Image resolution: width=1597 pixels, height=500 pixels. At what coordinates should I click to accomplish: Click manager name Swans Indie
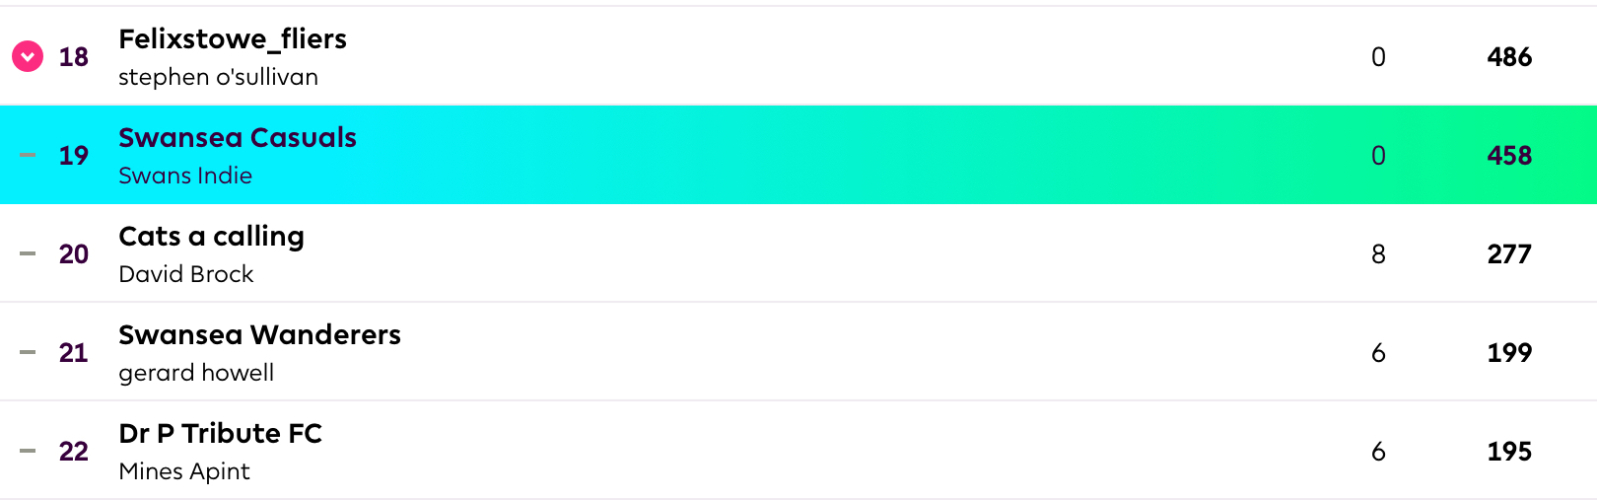185,176
